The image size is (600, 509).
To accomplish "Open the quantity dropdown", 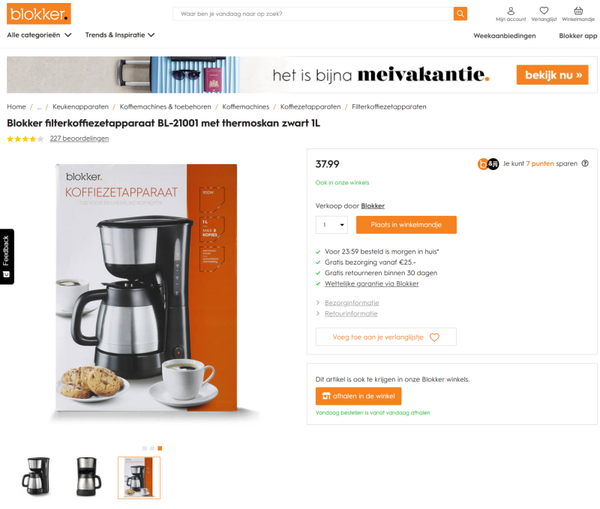I will pos(331,225).
